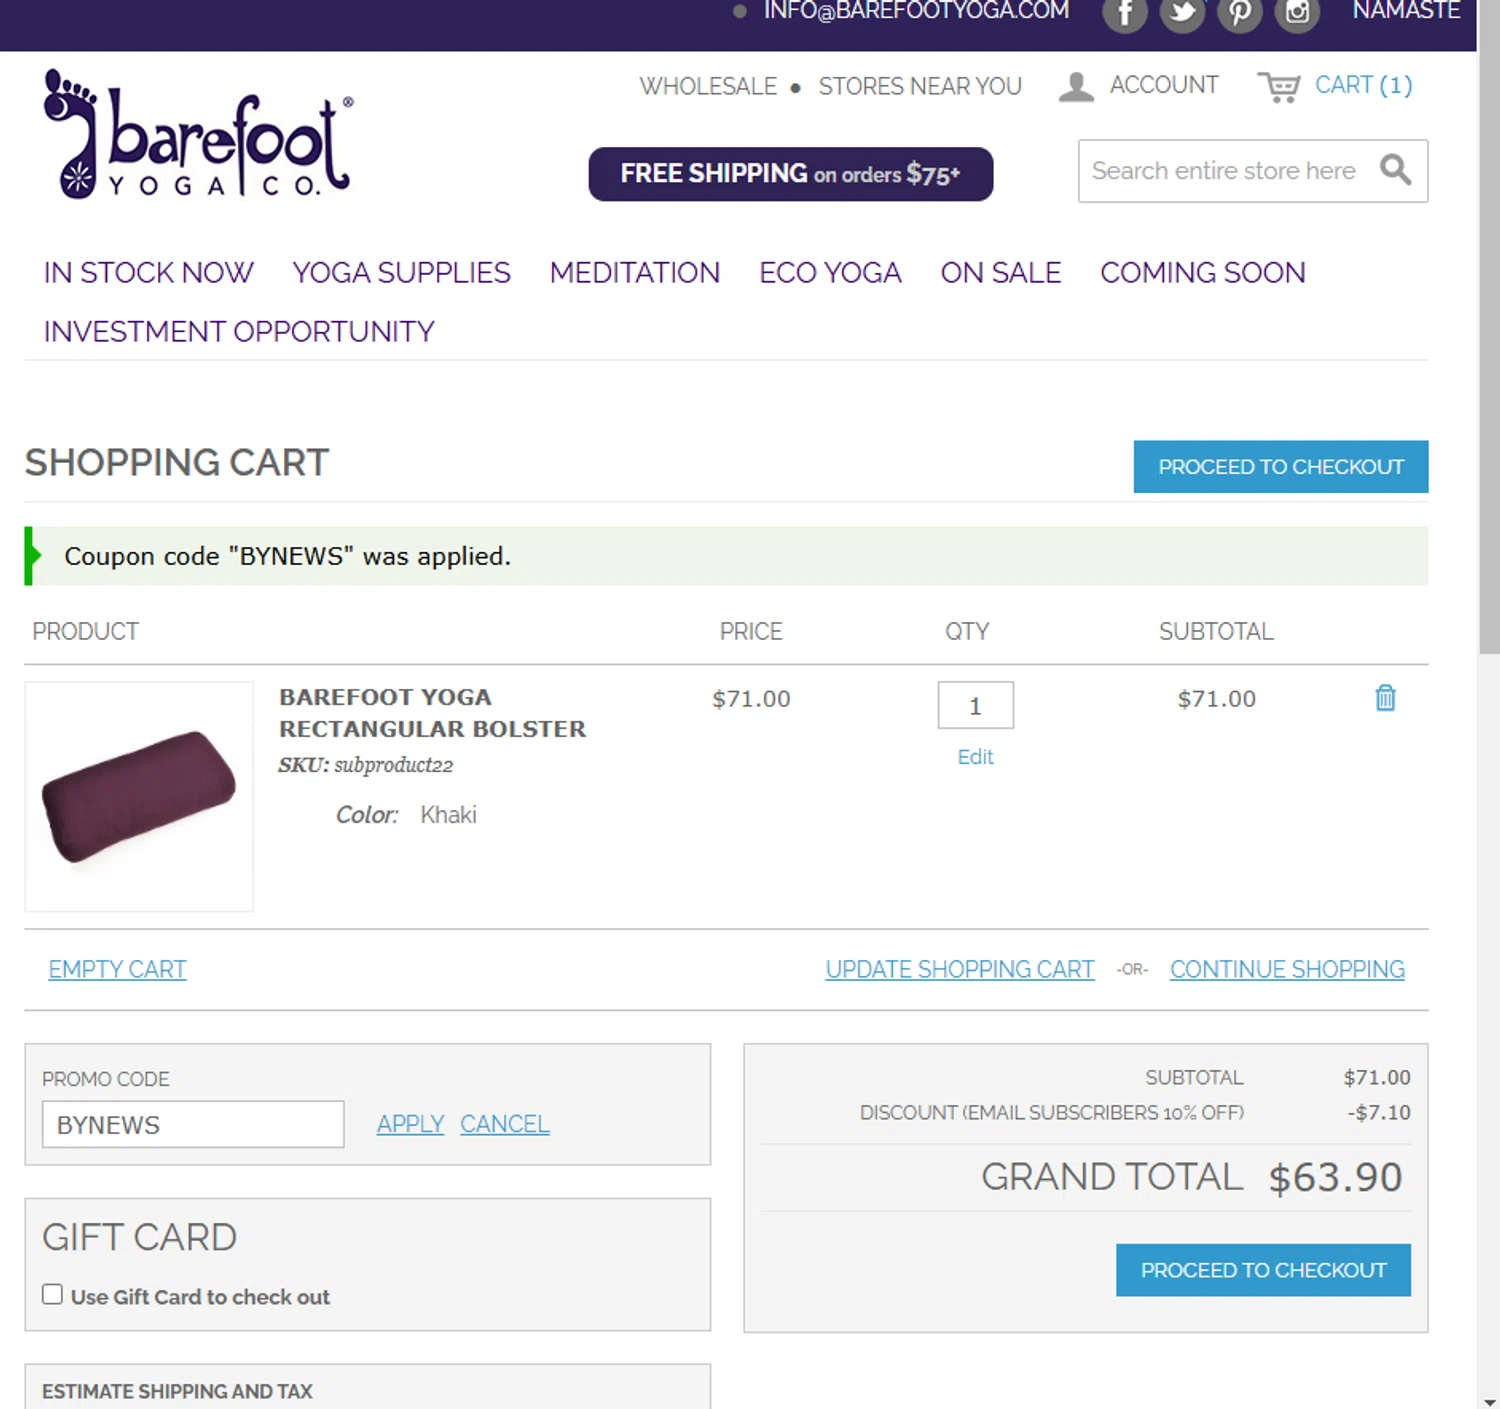Tick Use Gift Card to check out

pyautogui.click(x=53, y=1294)
